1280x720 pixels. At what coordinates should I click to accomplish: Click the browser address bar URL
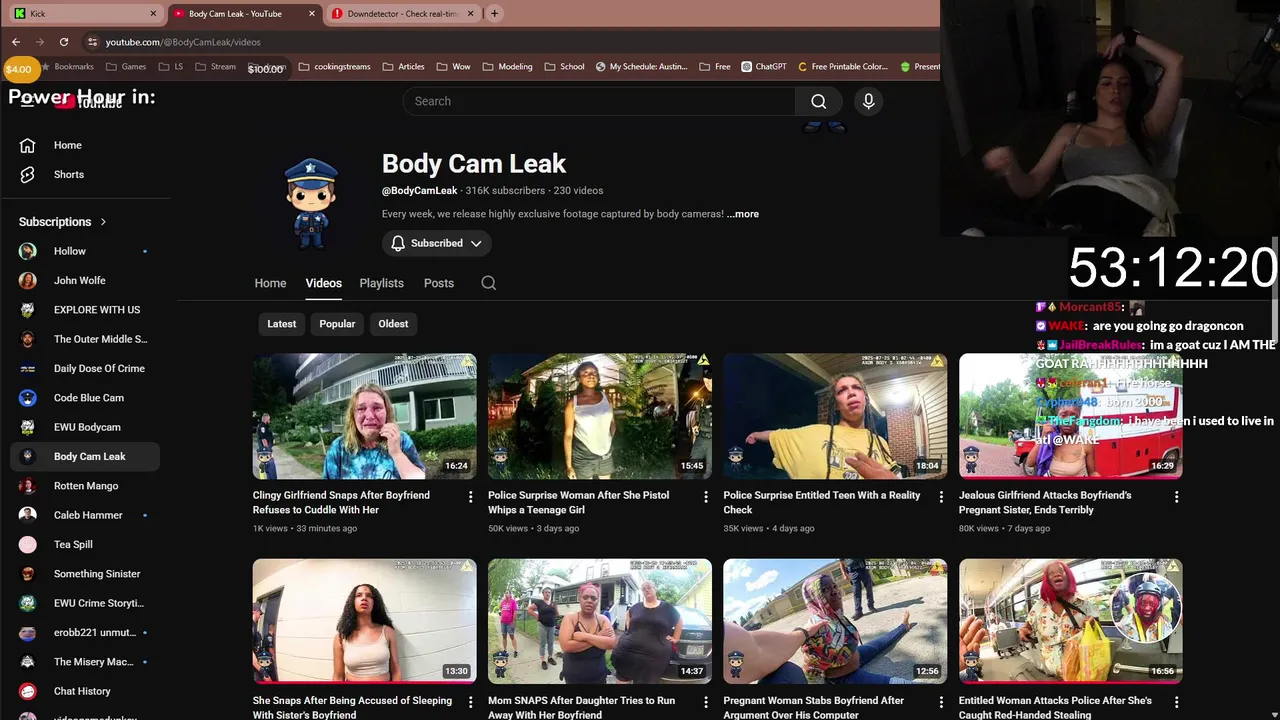pos(183,42)
